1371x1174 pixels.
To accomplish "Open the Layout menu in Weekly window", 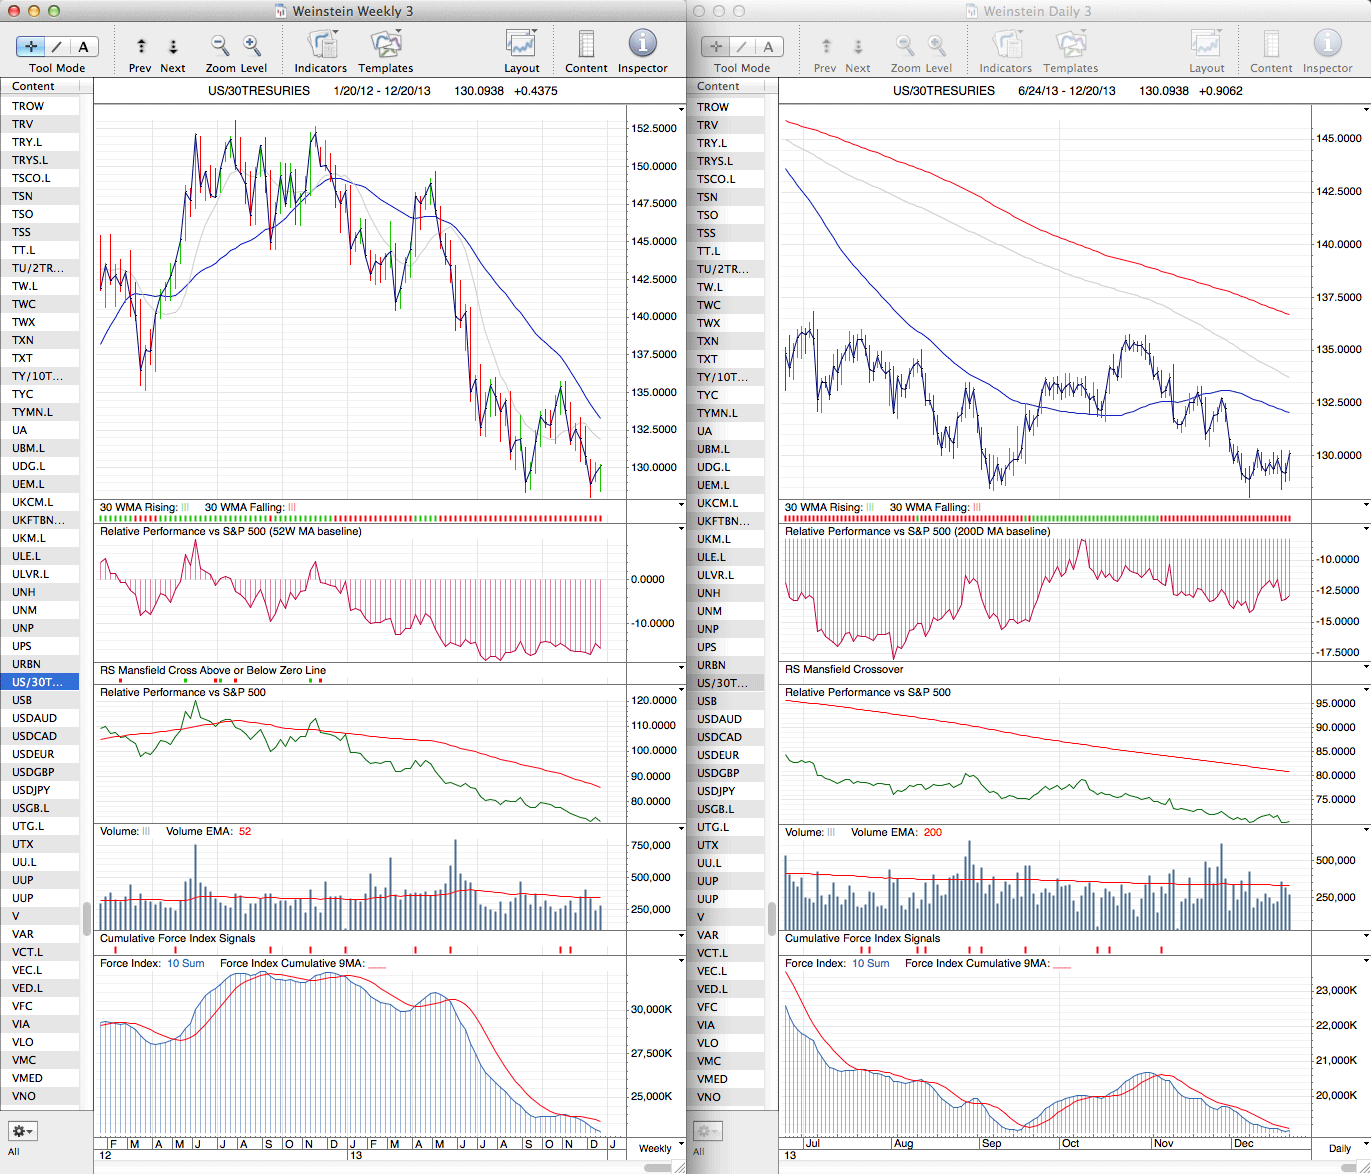I will click(x=521, y=45).
